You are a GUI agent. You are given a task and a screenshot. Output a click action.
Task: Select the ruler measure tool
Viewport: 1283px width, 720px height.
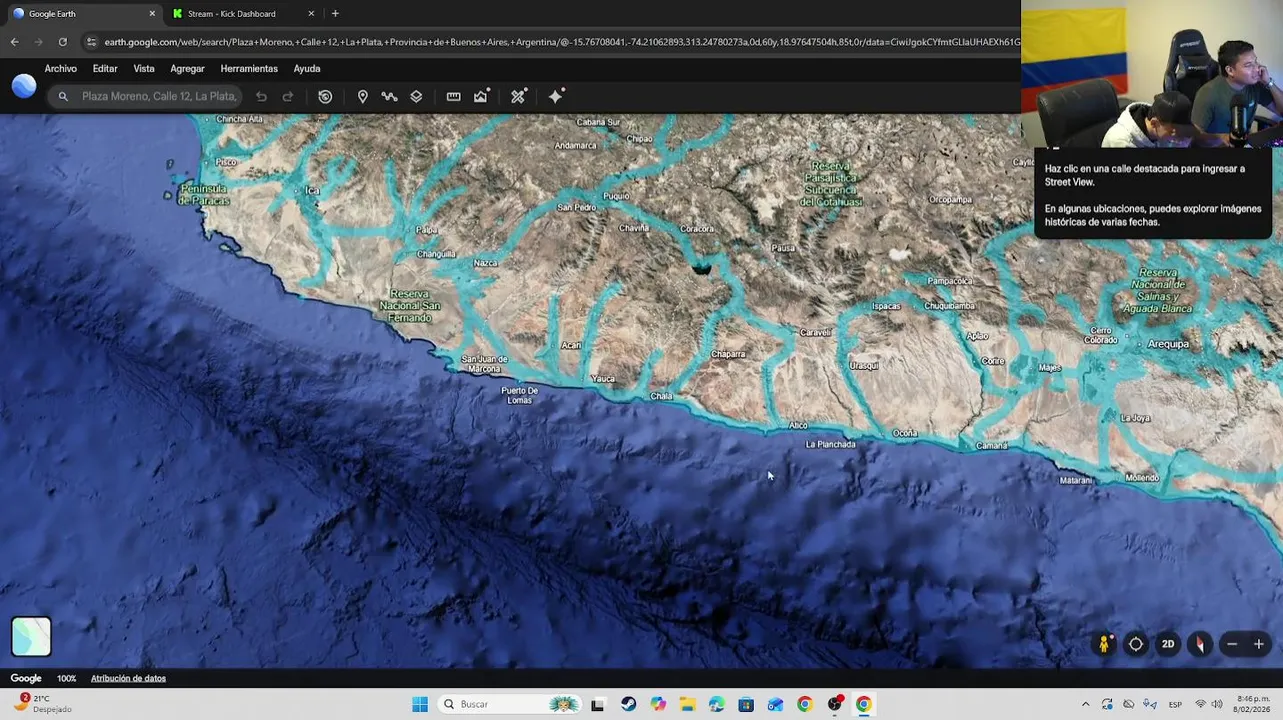click(453, 97)
